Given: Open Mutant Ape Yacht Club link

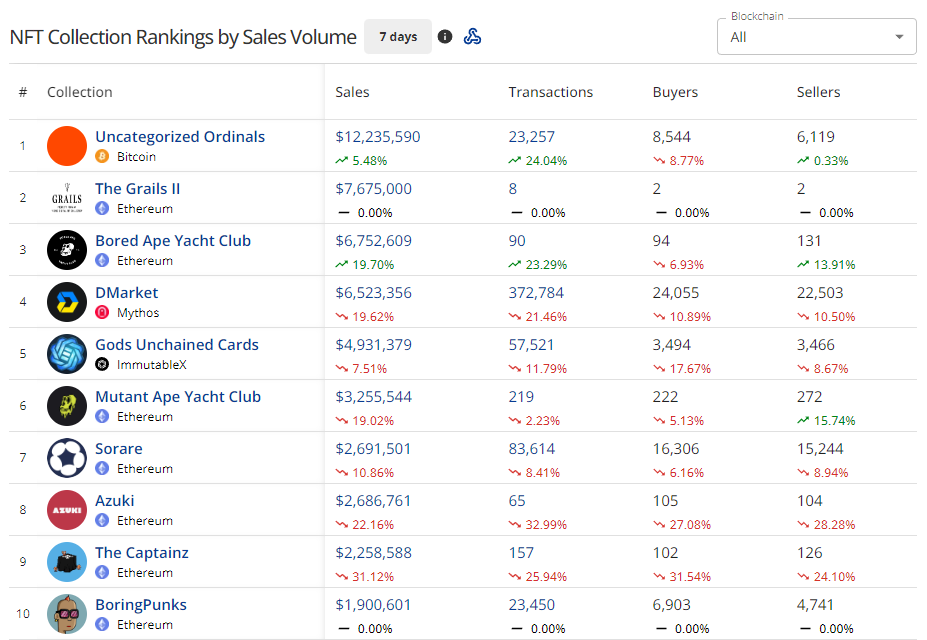Looking at the screenshot, I should pyautogui.click(x=178, y=397).
